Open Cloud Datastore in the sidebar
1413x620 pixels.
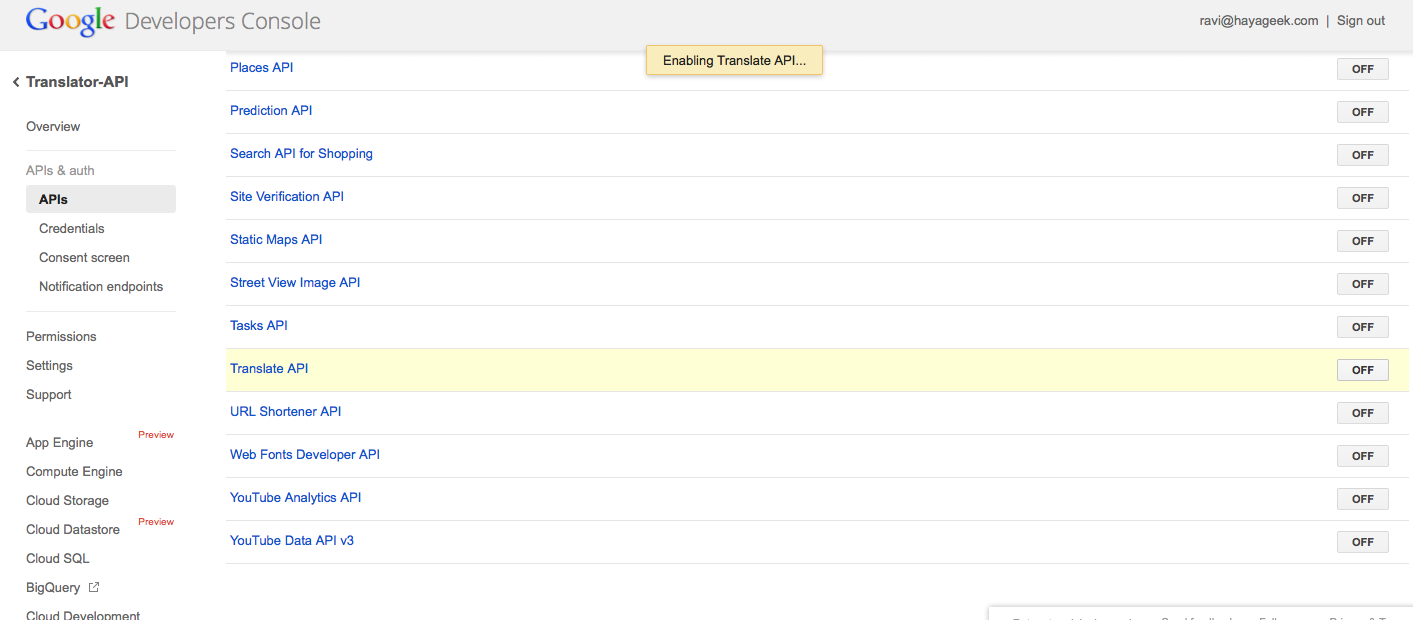click(73, 530)
